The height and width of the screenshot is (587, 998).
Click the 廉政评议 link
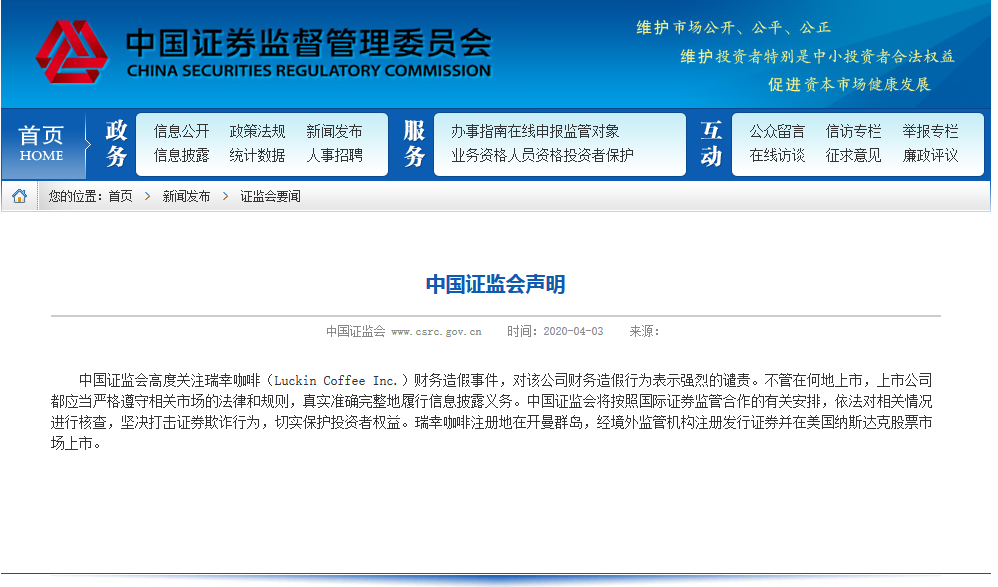930,155
